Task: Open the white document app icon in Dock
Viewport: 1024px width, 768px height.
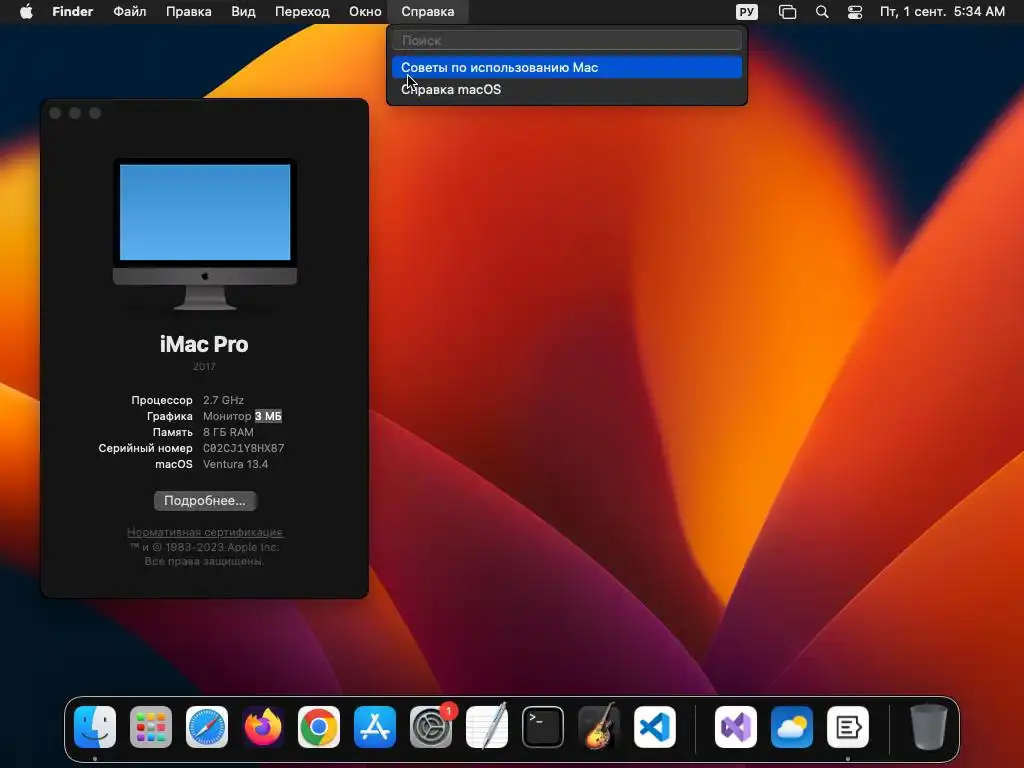Action: pyautogui.click(x=848, y=727)
